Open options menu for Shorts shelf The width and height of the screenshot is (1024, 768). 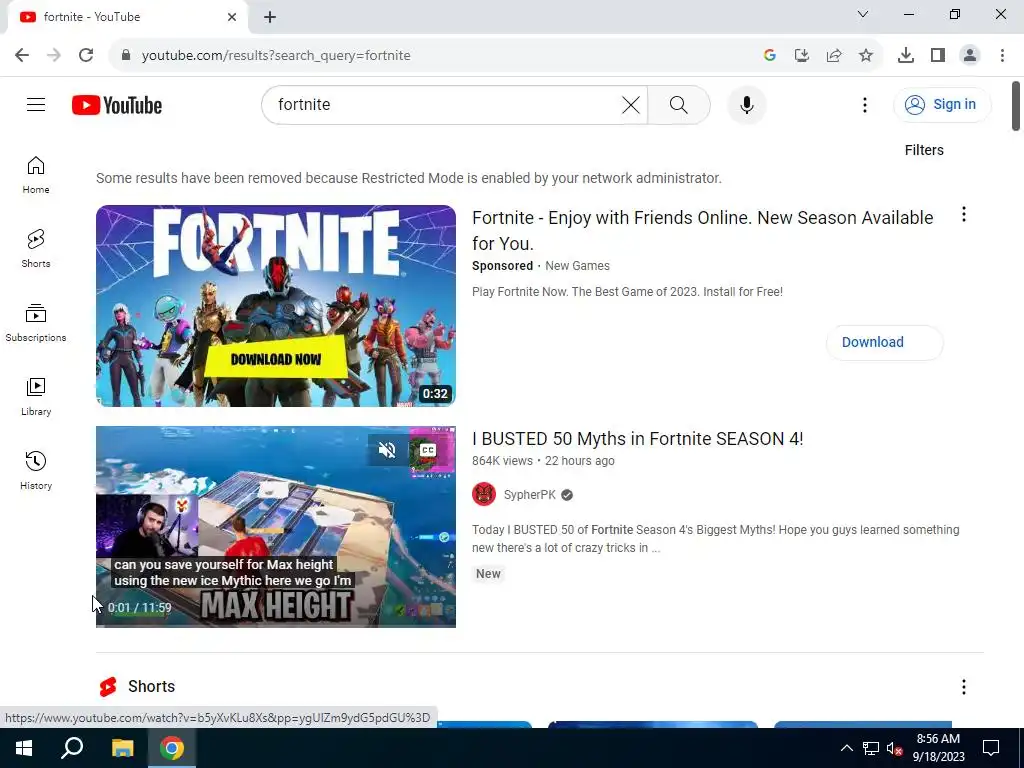pyautogui.click(x=963, y=686)
